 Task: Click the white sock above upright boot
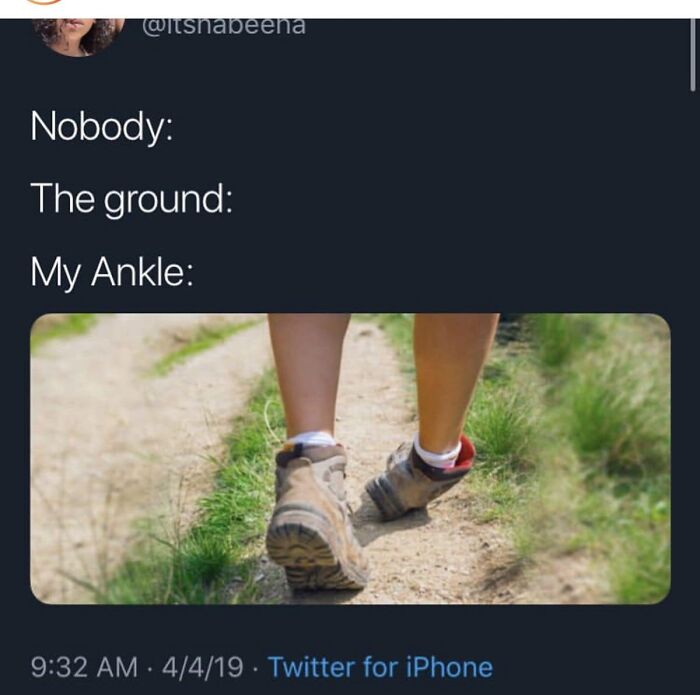pos(311,439)
